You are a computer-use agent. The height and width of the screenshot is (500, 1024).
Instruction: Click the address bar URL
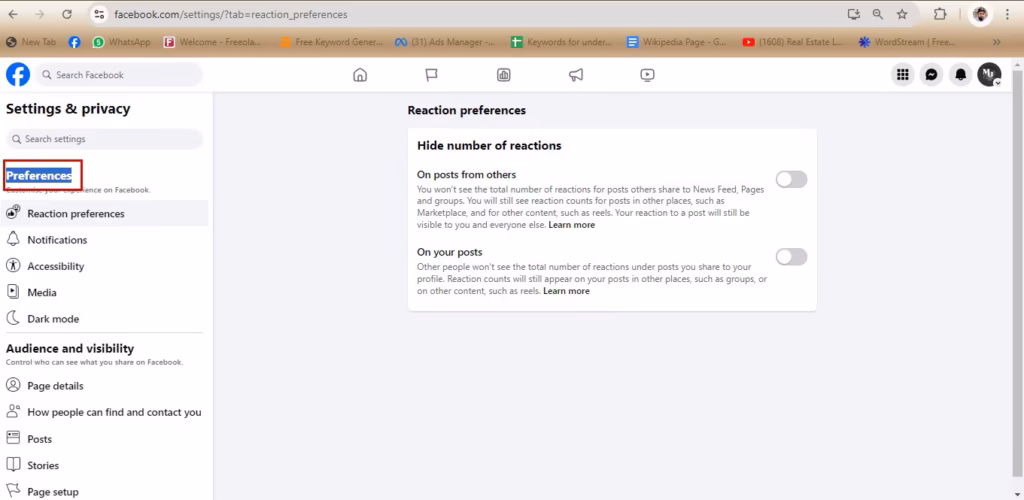(231, 14)
